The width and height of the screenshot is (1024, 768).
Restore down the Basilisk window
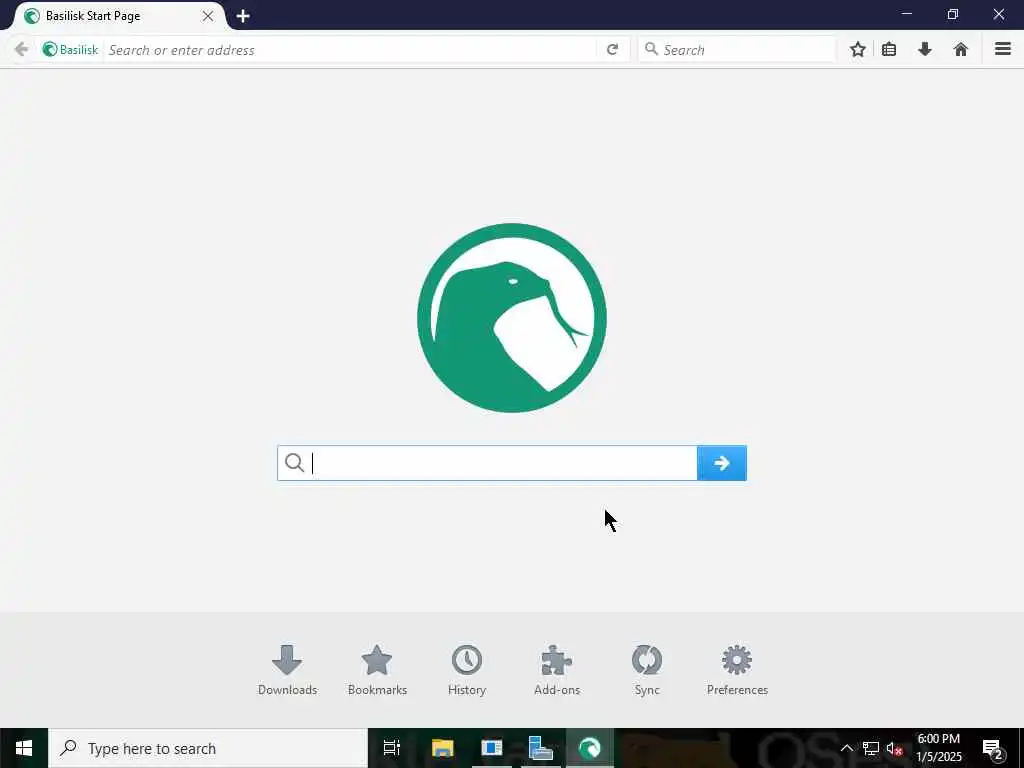(953, 14)
